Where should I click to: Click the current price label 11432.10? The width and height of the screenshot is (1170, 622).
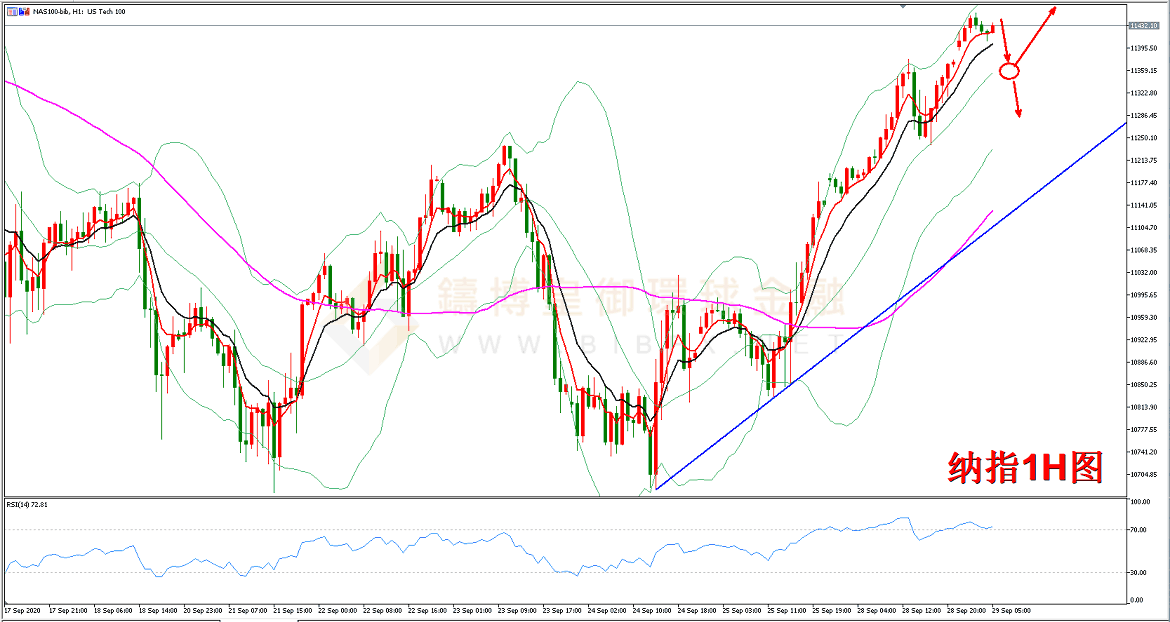coord(1143,26)
